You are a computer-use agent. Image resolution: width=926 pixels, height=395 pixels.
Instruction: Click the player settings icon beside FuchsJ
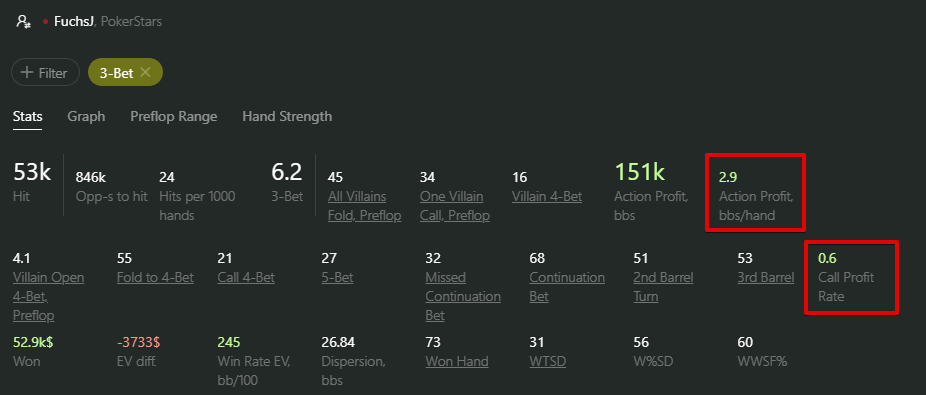(x=23, y=22)
